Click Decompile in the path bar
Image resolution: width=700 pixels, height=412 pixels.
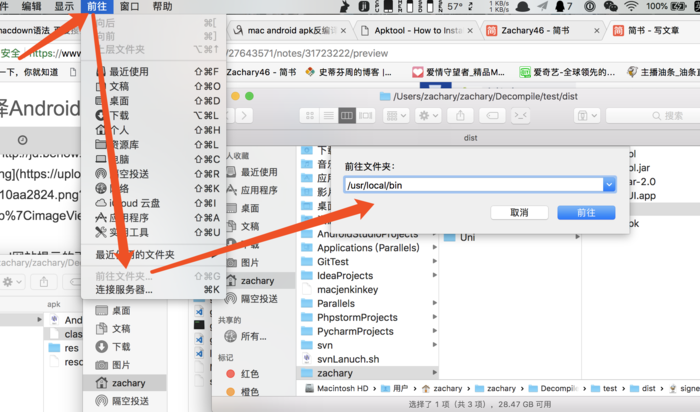click(554, 388)
